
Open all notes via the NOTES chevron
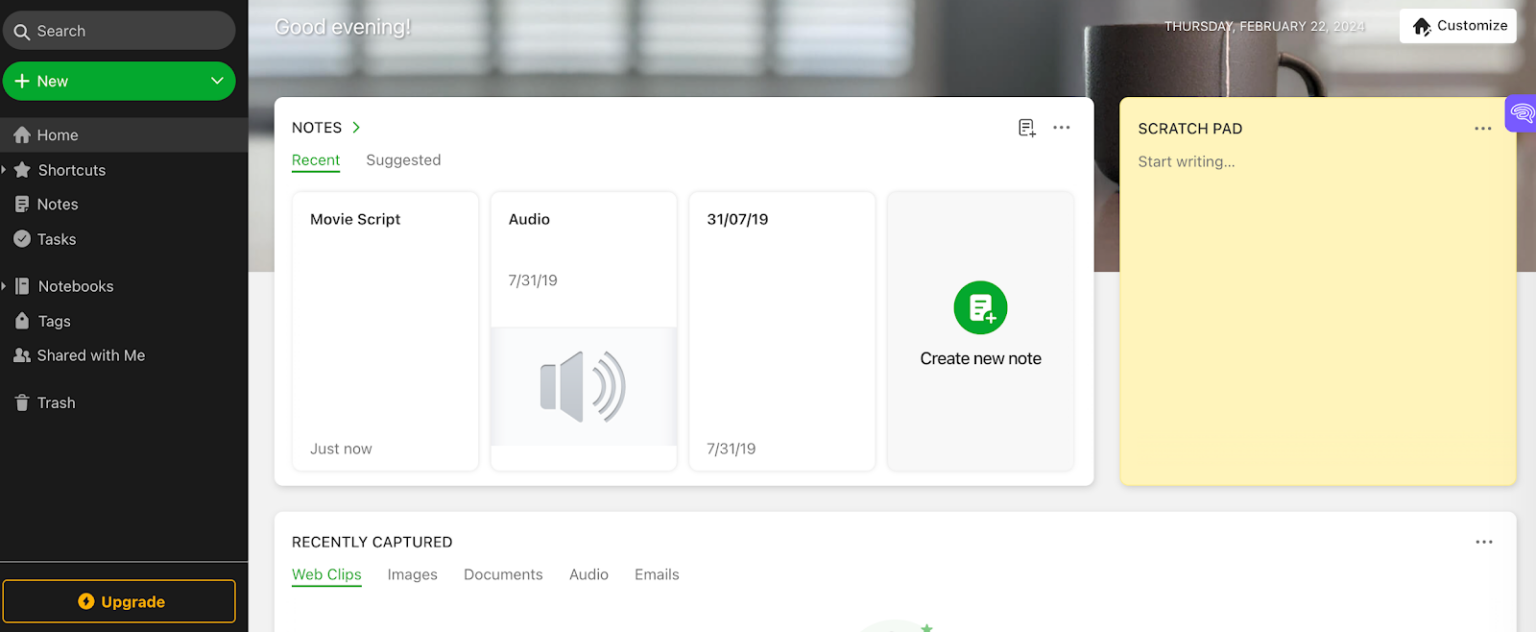coord(354,127)
